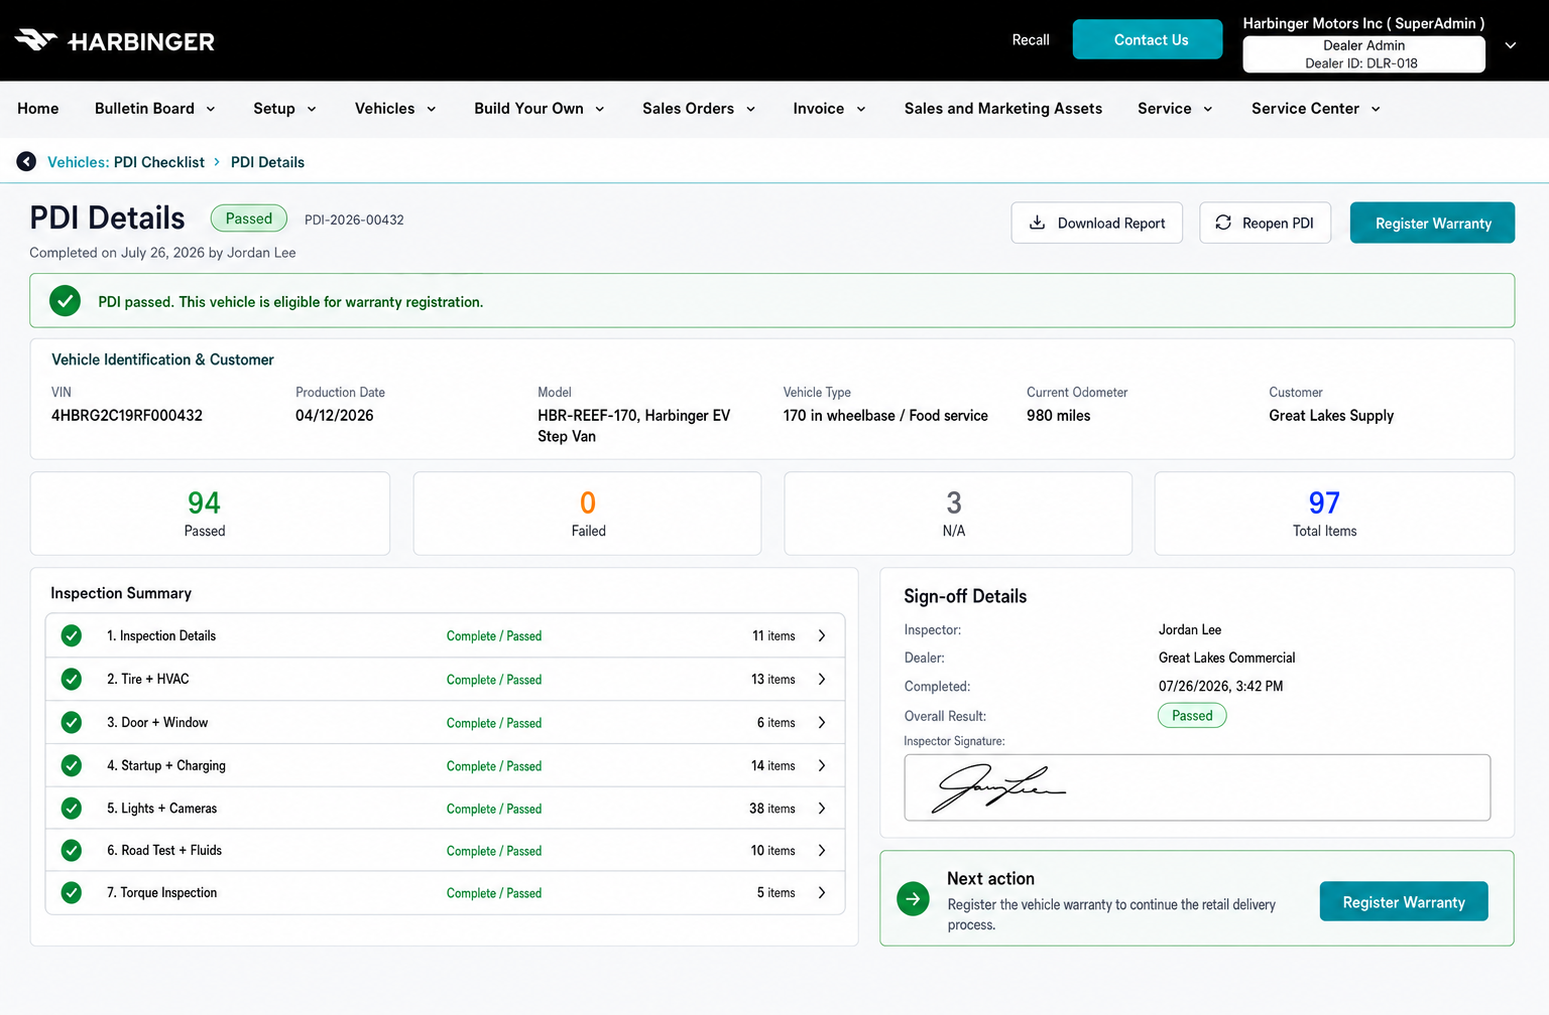This screenshot has height=1015, width=1549.
Task: Open the account dropdown arrow in header
Action: click(x=1511, y=45)
